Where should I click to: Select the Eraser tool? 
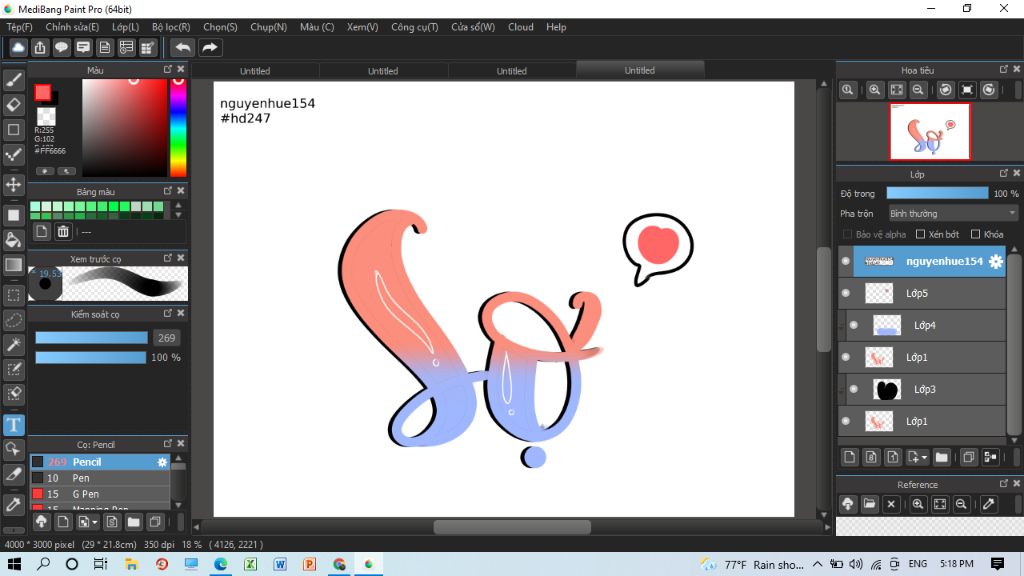pyautogui.click(x=14, y=104)
